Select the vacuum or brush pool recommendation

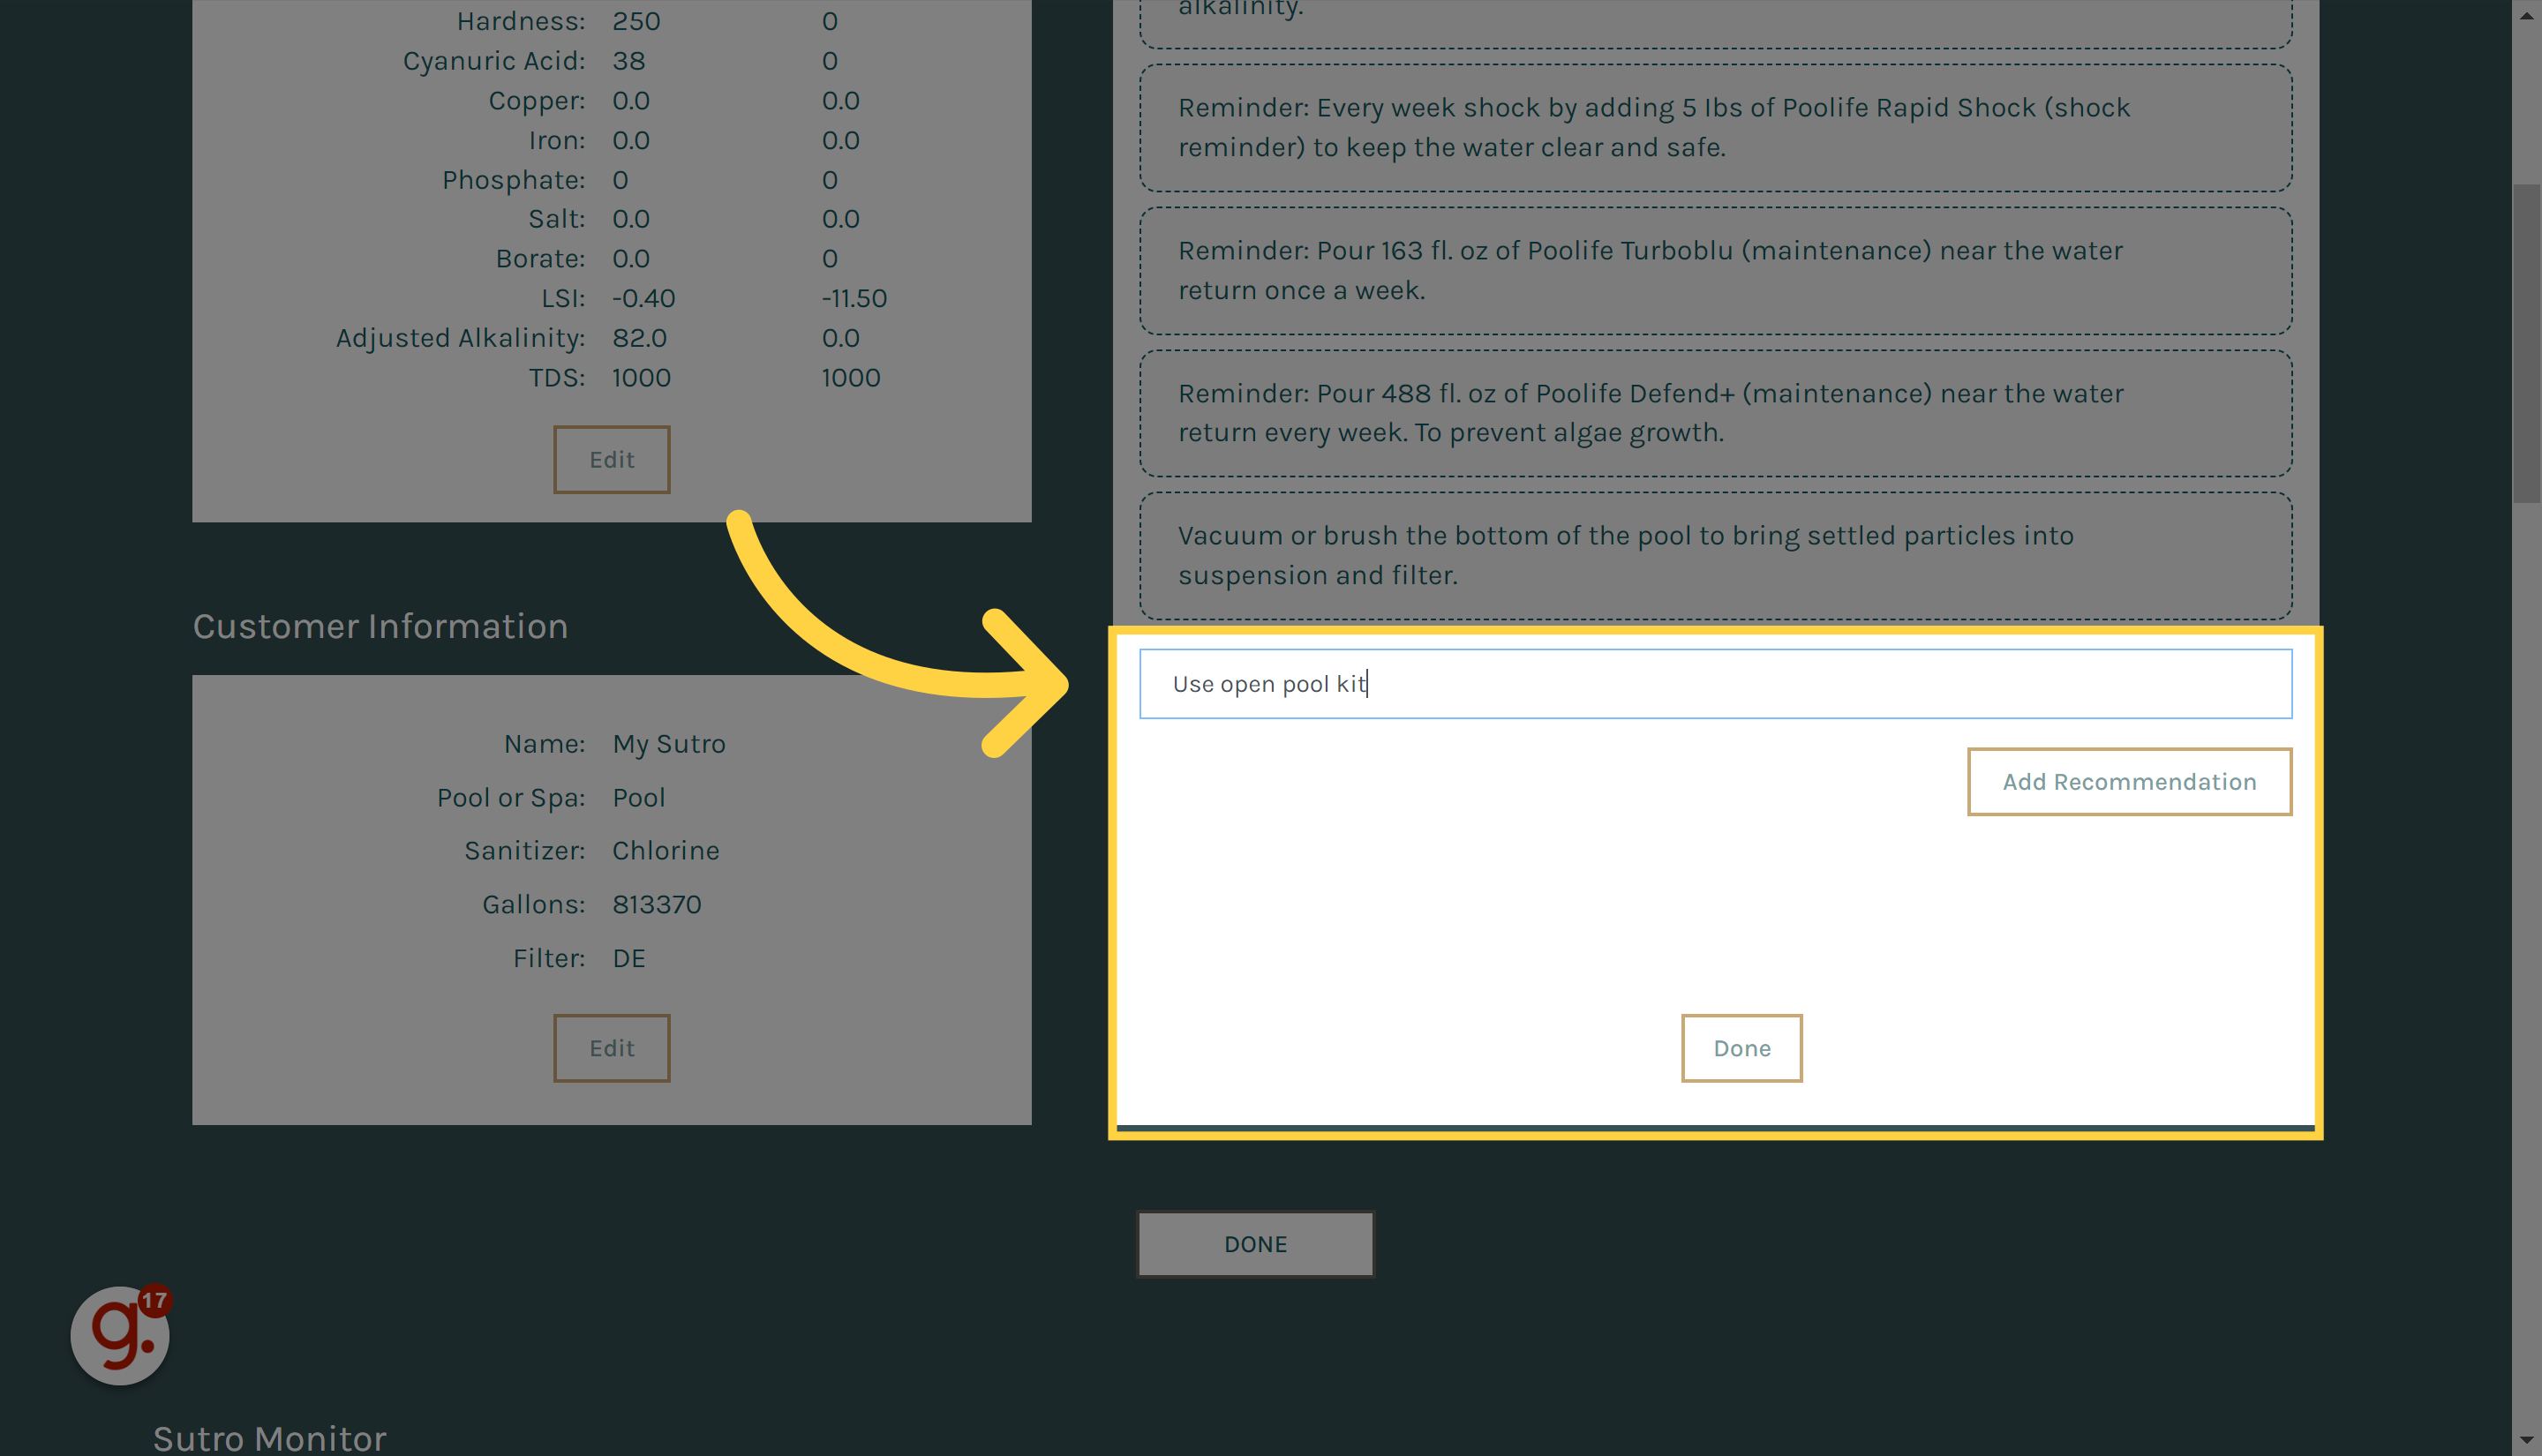click(x=1714, y=555)
